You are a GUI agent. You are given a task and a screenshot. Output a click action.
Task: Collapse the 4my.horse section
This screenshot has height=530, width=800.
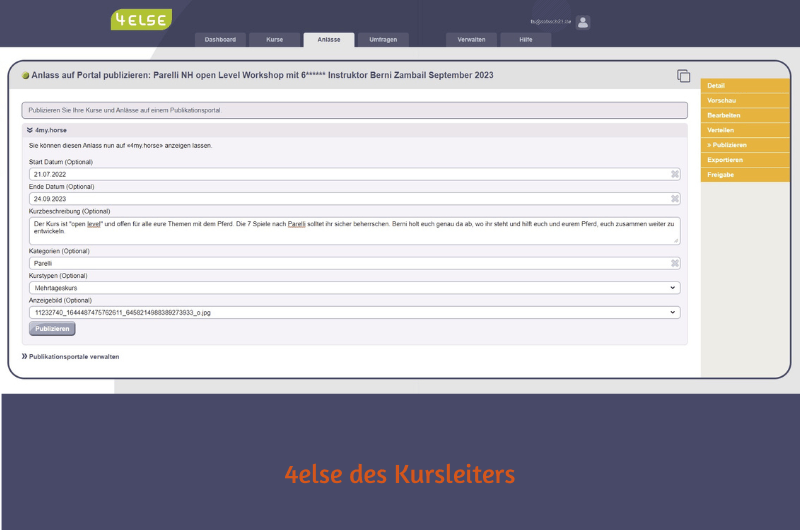point(30,130)
